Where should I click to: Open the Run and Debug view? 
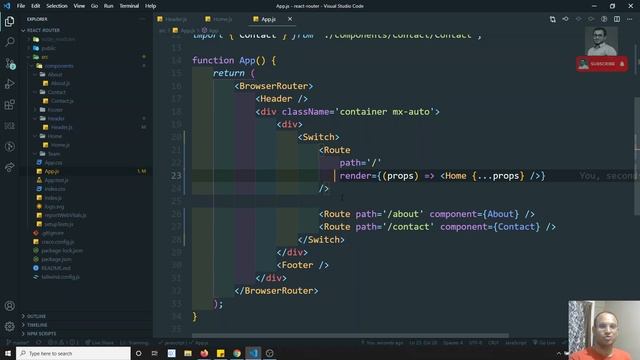[x=9, y=84]
